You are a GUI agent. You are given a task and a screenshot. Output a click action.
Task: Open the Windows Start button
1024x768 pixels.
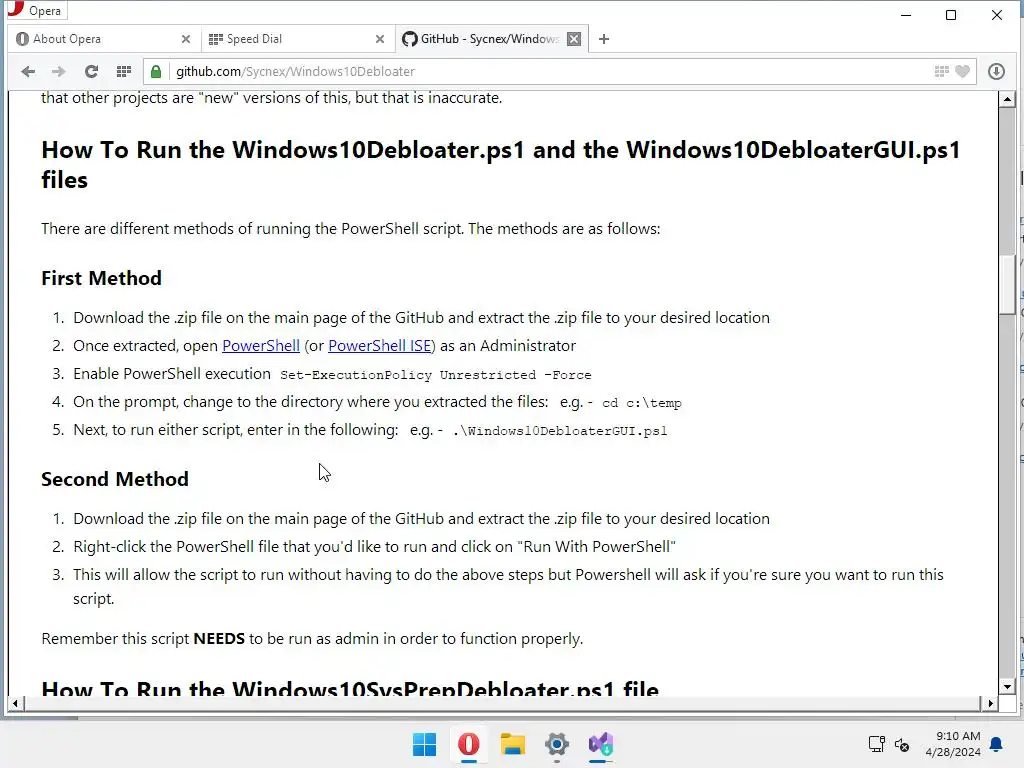pos(424,744)
